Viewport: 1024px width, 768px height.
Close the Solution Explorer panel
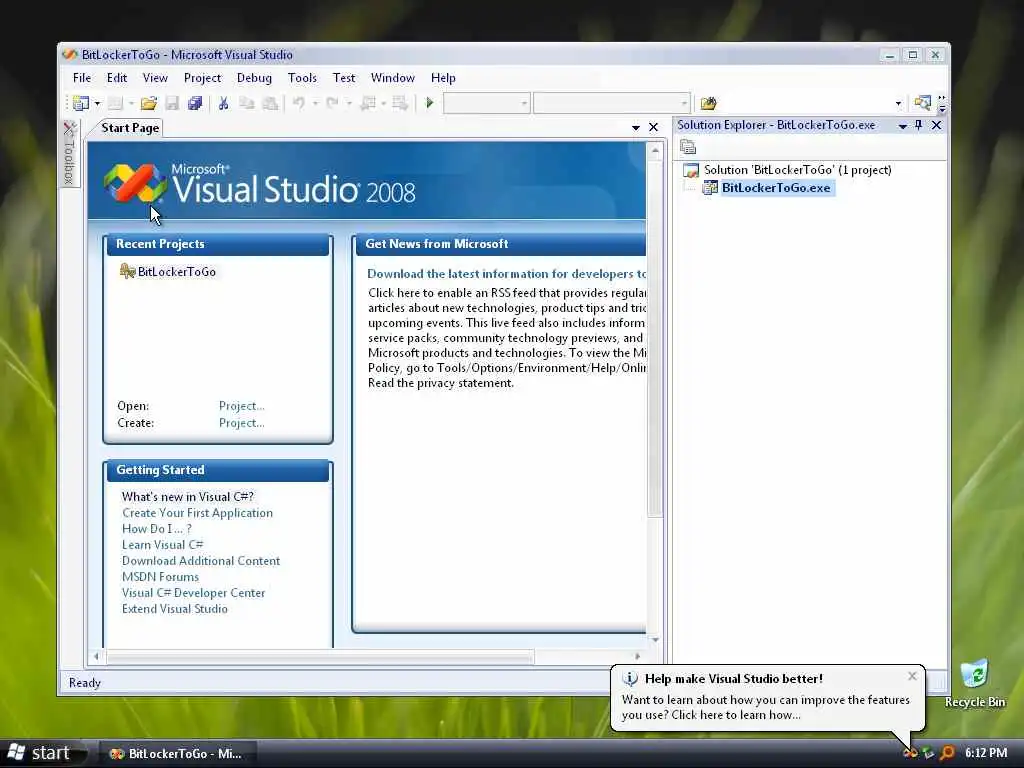point(936,125)
